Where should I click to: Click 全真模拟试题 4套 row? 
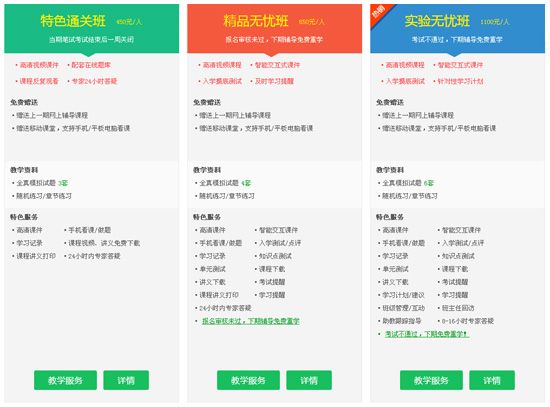pos(225,183)
